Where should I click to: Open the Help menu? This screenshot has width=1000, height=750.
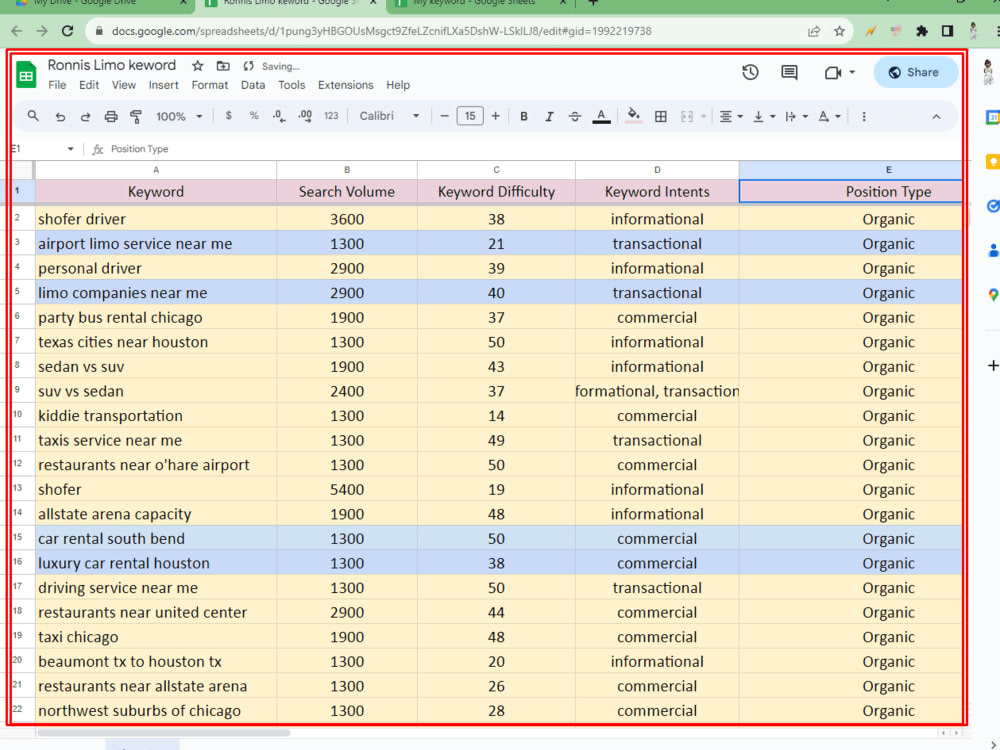[x=398, y=85]
